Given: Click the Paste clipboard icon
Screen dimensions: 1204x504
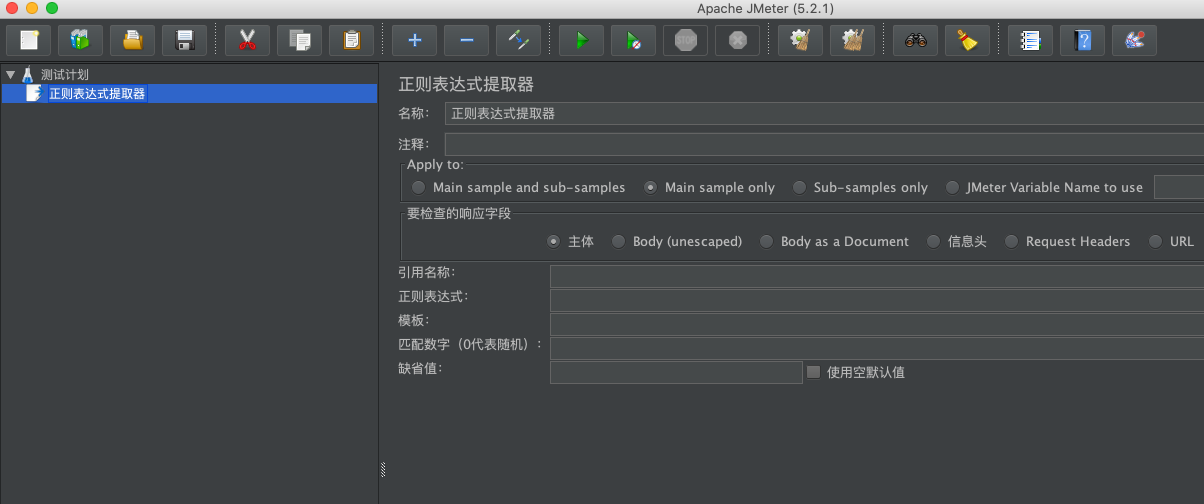Looking at the screenshot, I should point(351,40).
